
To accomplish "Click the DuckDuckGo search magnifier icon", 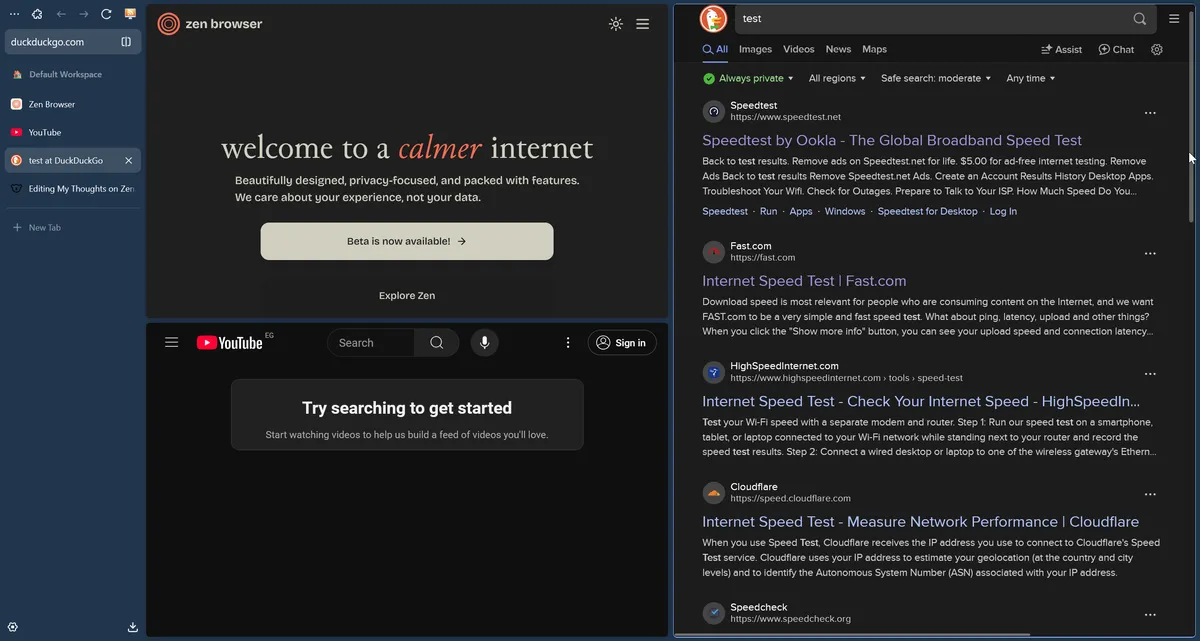I will 1140,19.
